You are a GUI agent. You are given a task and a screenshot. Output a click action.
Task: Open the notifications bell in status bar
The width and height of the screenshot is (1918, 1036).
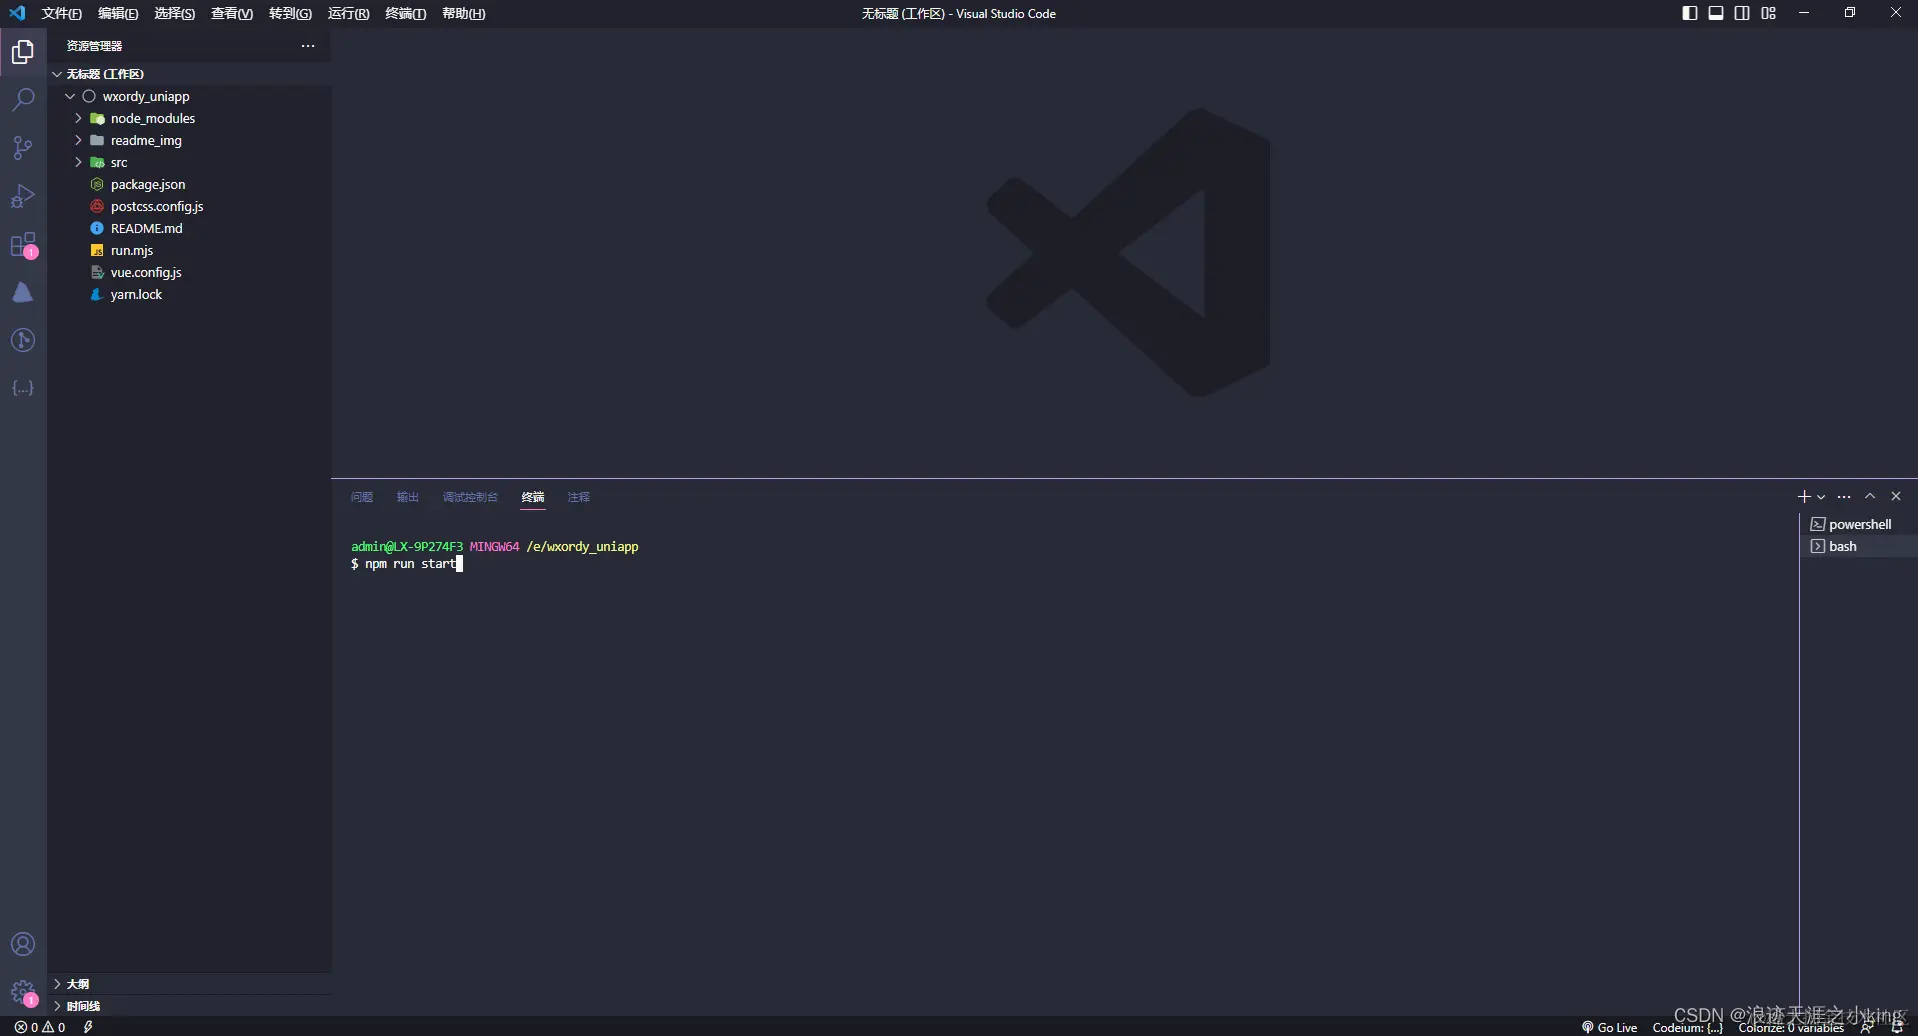(x=1897, y=1027)
